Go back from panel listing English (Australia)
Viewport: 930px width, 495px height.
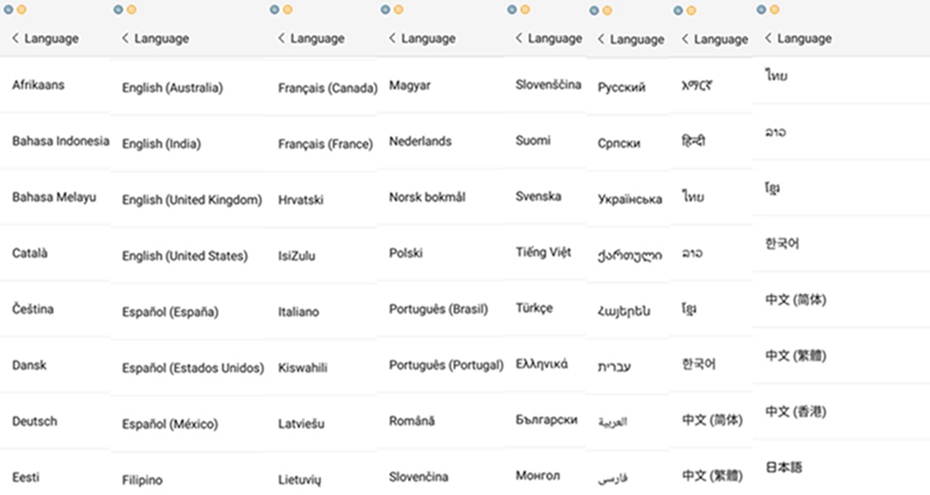(126, 39)
